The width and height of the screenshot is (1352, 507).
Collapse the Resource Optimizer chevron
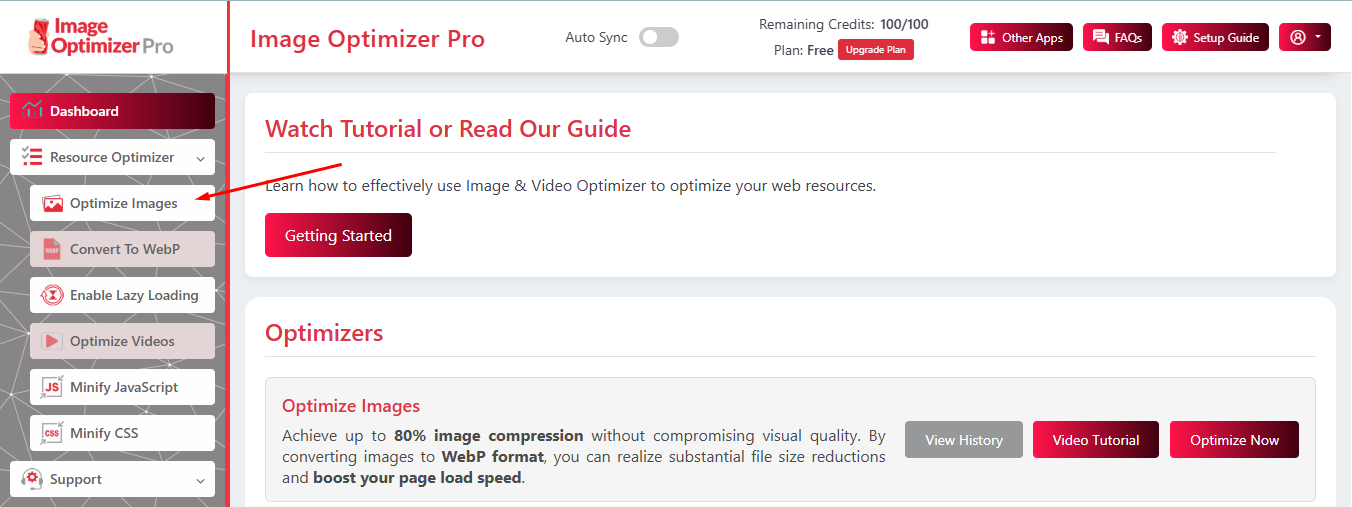[x=201, y=158]
